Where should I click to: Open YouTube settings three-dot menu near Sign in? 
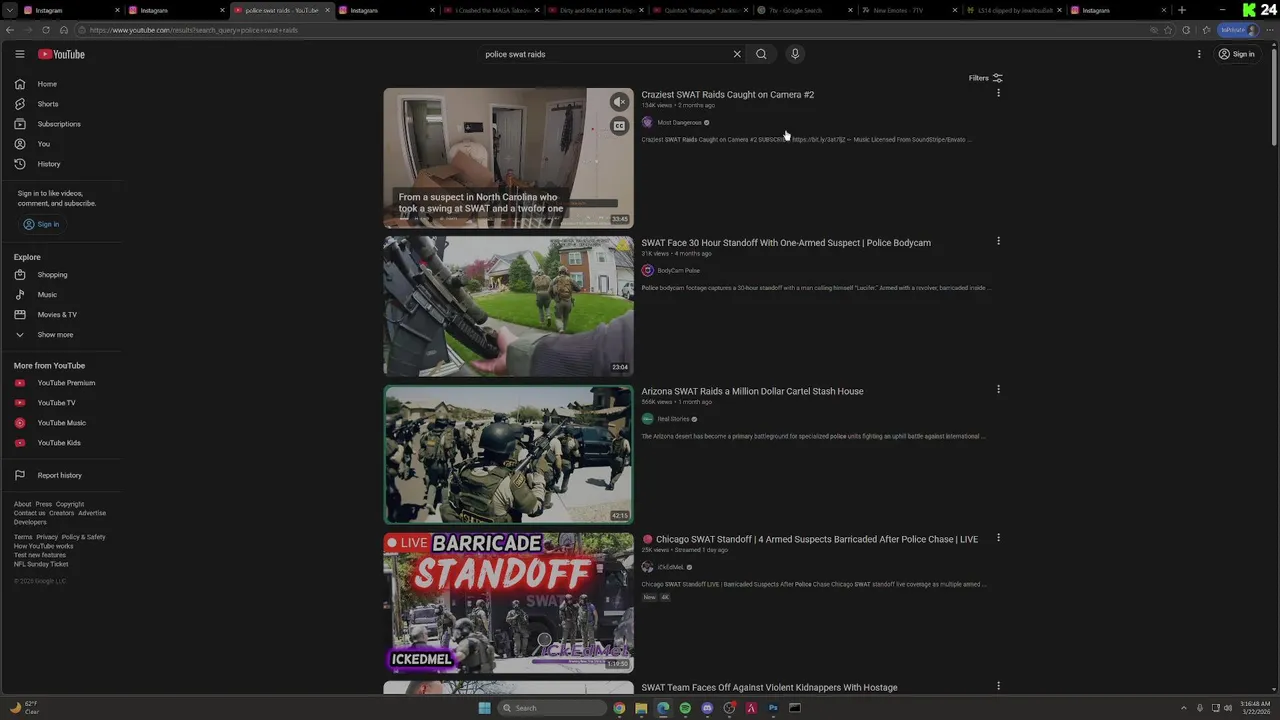click(x=1199, y=54)
